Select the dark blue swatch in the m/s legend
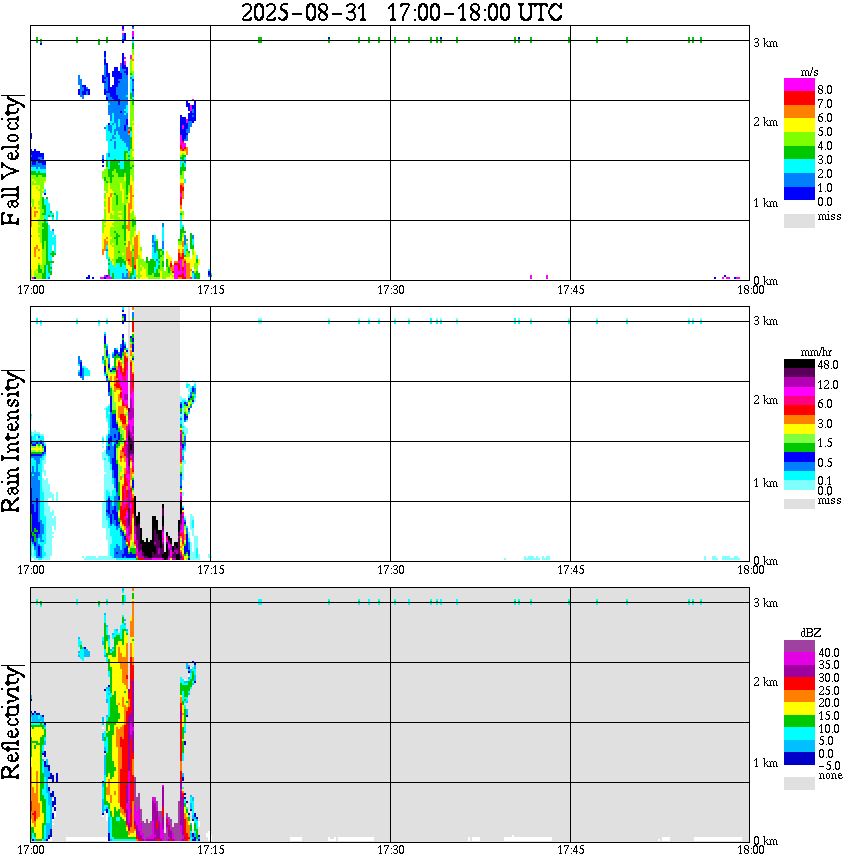The image size is (850, 868). 799,193
